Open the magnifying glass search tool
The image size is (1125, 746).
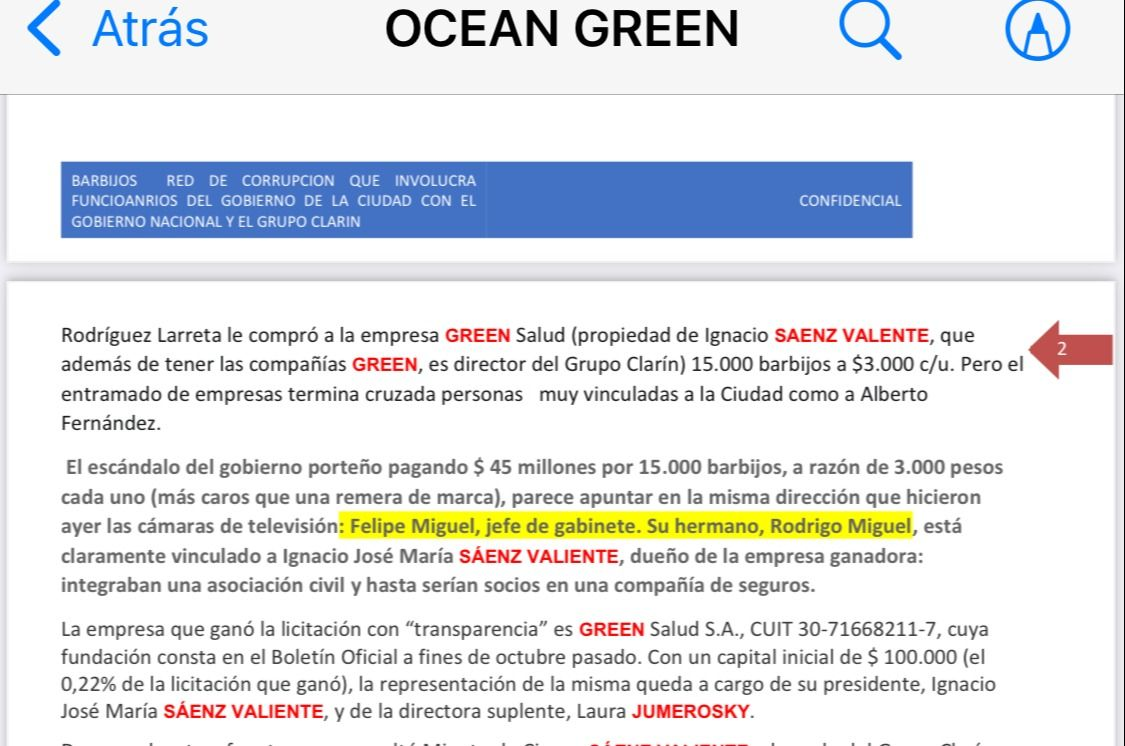click(870, 29)
